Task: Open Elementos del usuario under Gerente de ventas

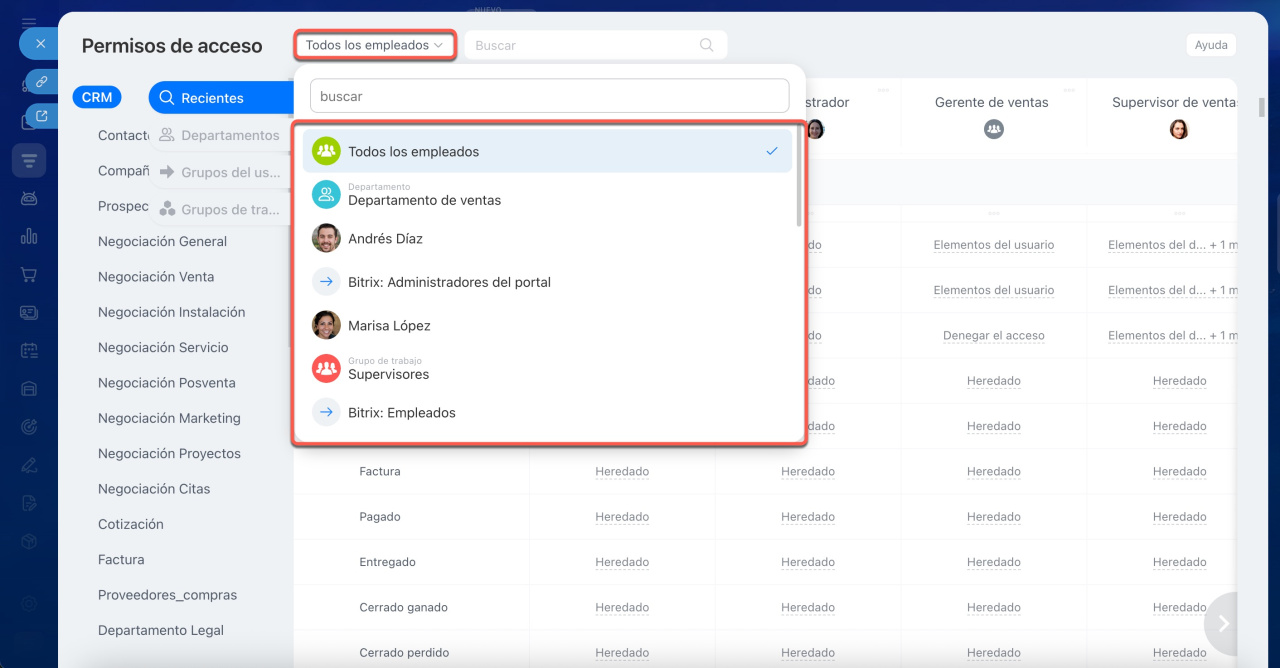Action: (993, 245)
